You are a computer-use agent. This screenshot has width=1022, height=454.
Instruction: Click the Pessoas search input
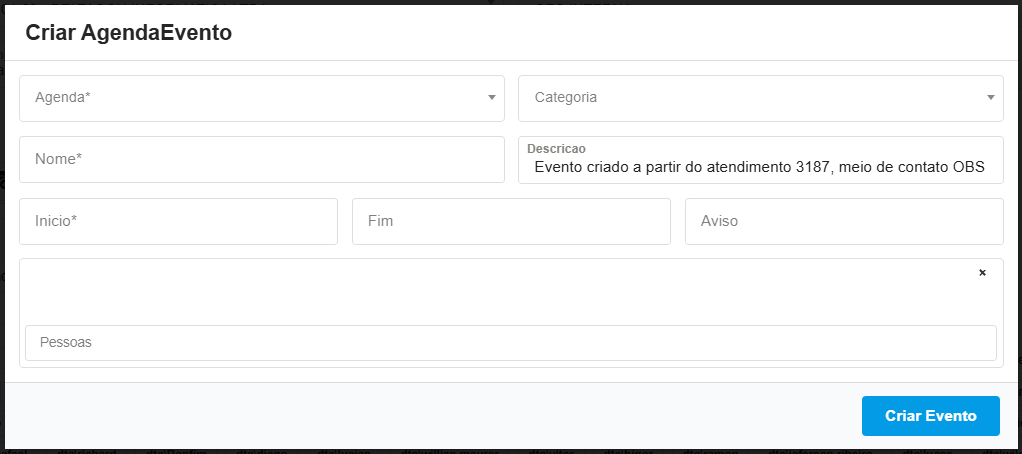click(x=510, y=342)
